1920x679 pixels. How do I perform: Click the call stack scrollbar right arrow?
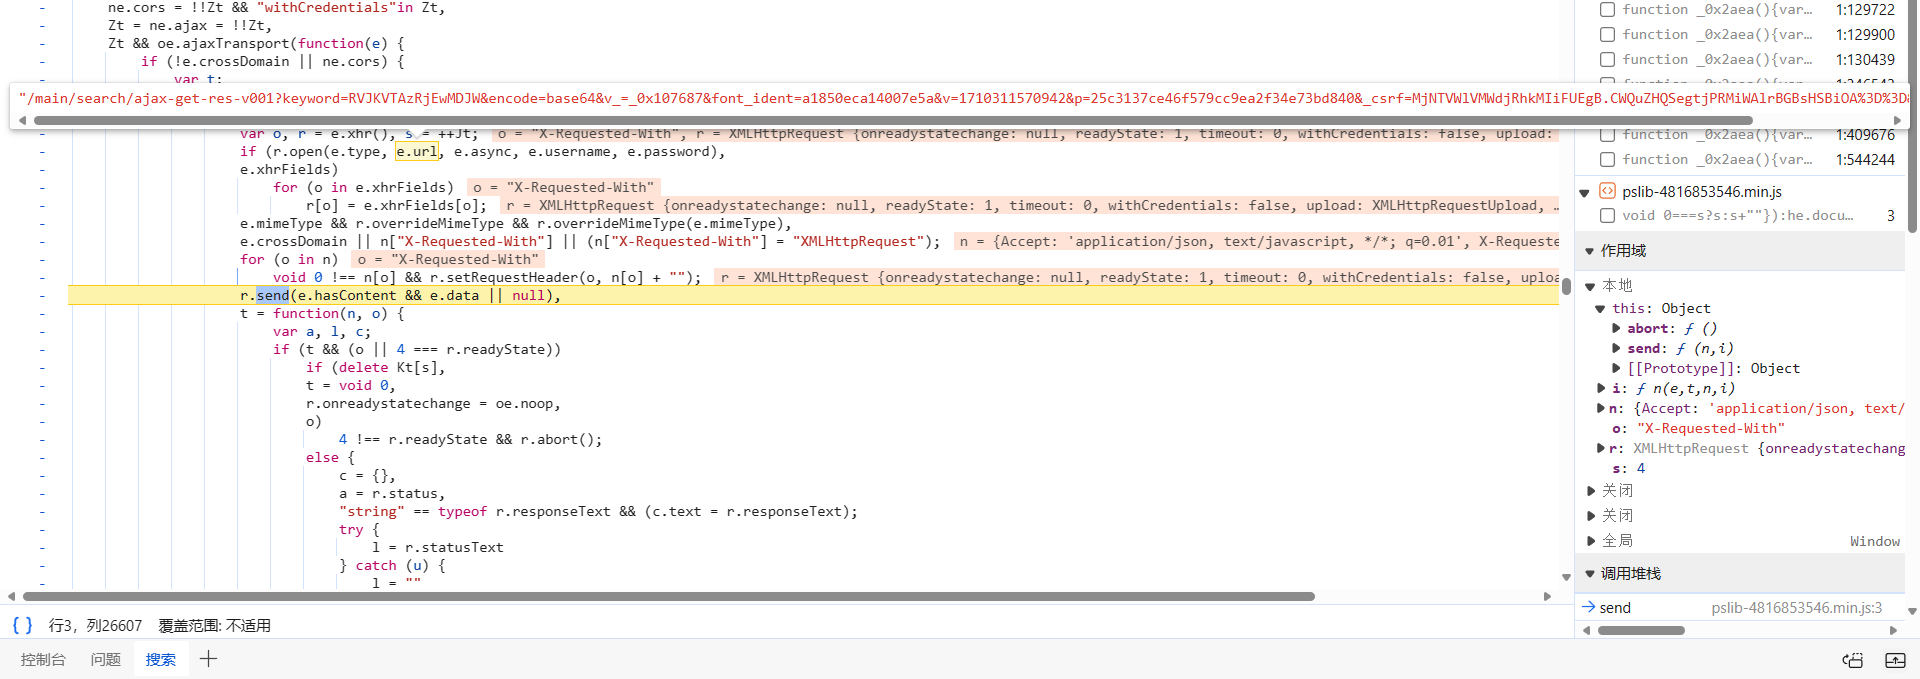[x=1893, y=630]
